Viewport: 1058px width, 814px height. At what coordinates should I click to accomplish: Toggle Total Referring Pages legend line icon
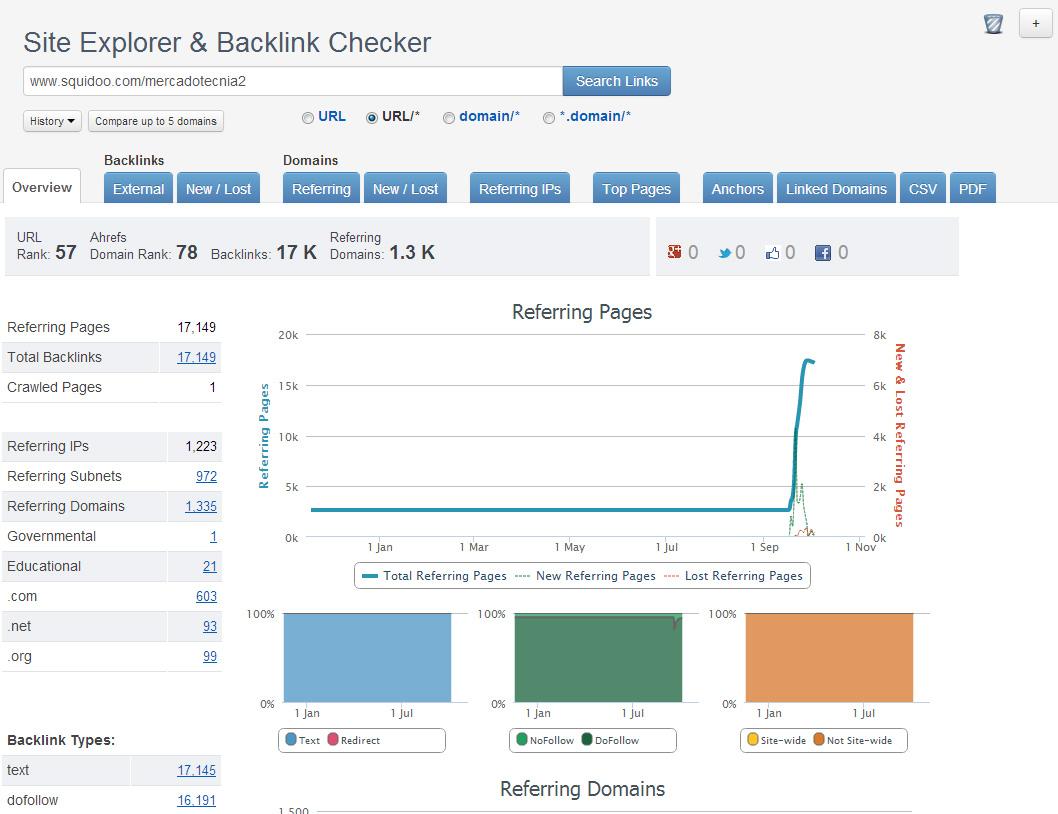(x=370, y=576)
